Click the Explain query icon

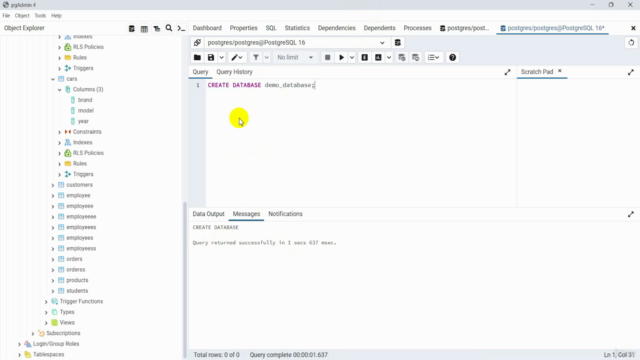pos(364,58)
